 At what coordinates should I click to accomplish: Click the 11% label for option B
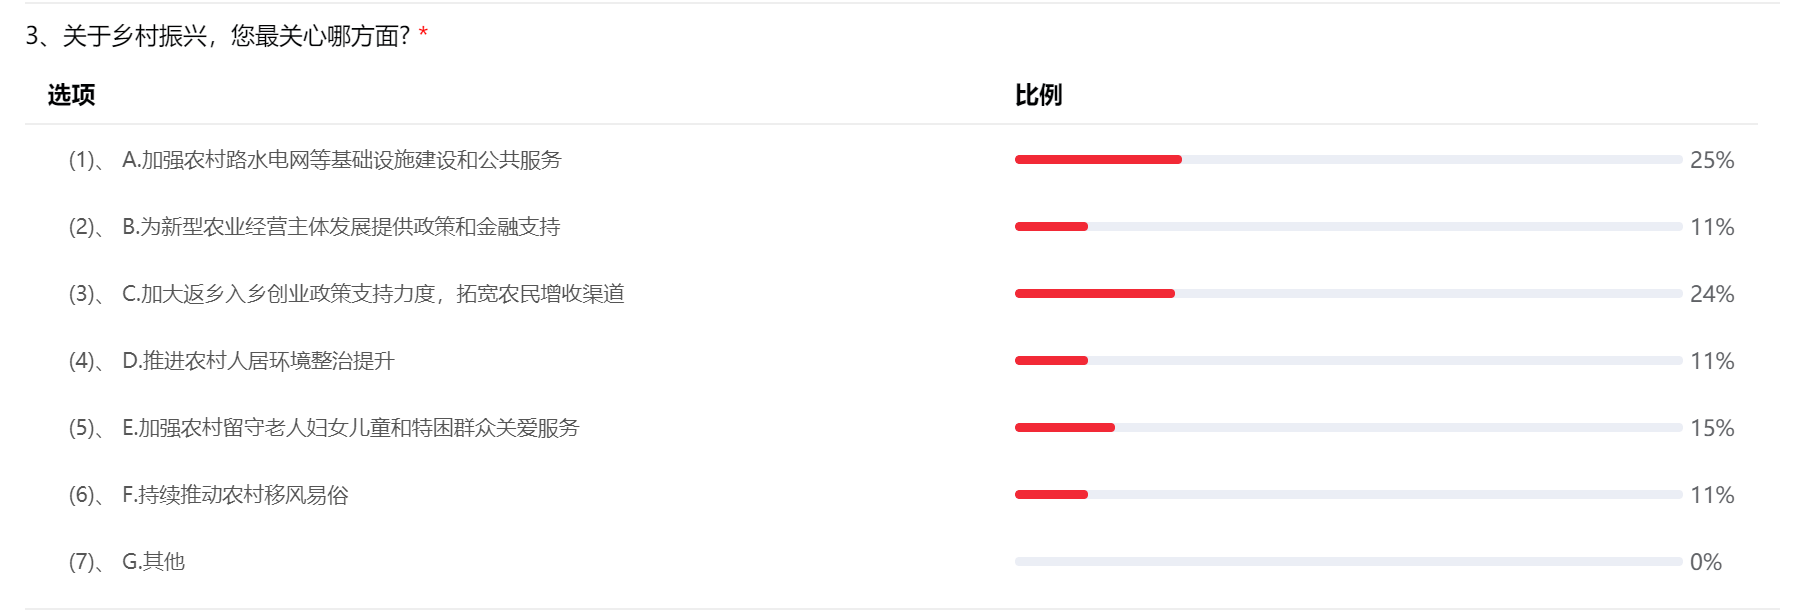tap(1711, 227)
